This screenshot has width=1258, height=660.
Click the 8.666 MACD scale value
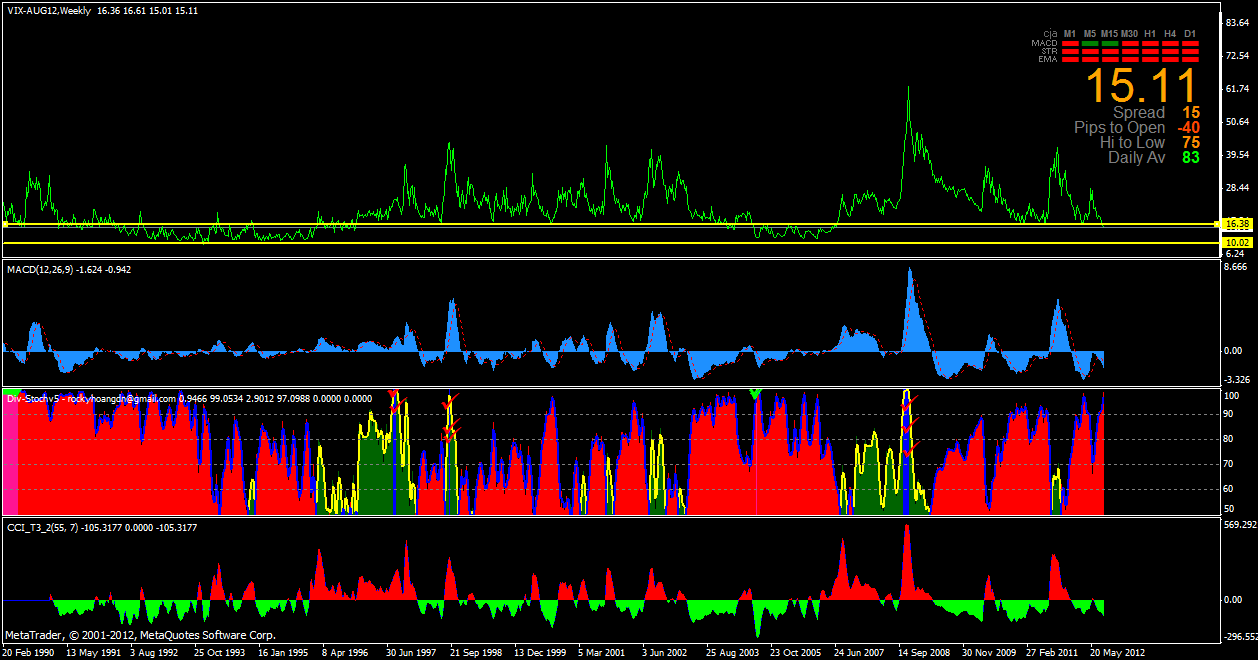point(1237,267)
